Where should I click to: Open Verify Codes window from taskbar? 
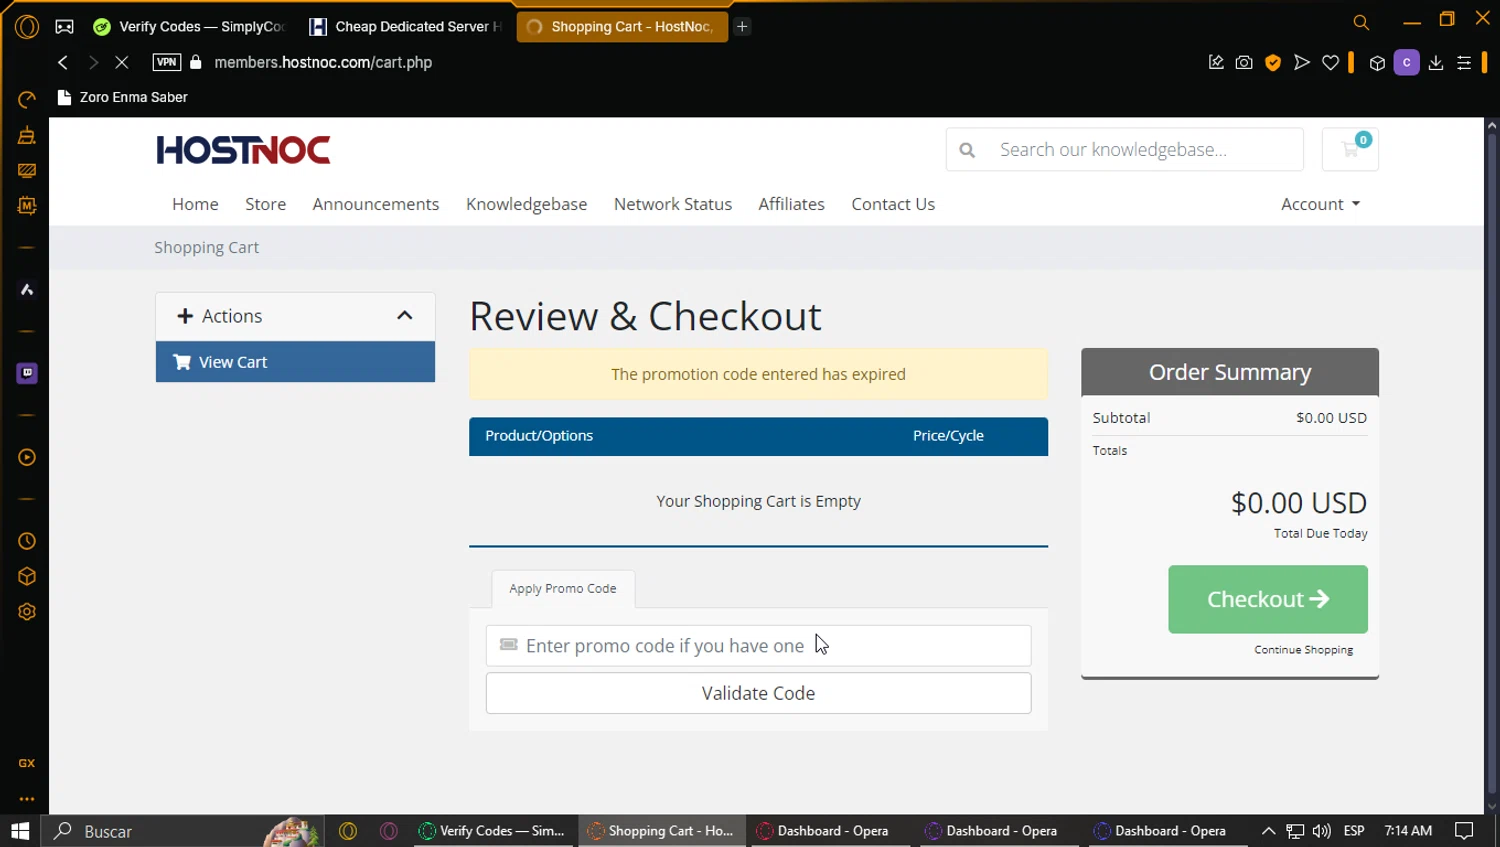(x=495, y=831)
